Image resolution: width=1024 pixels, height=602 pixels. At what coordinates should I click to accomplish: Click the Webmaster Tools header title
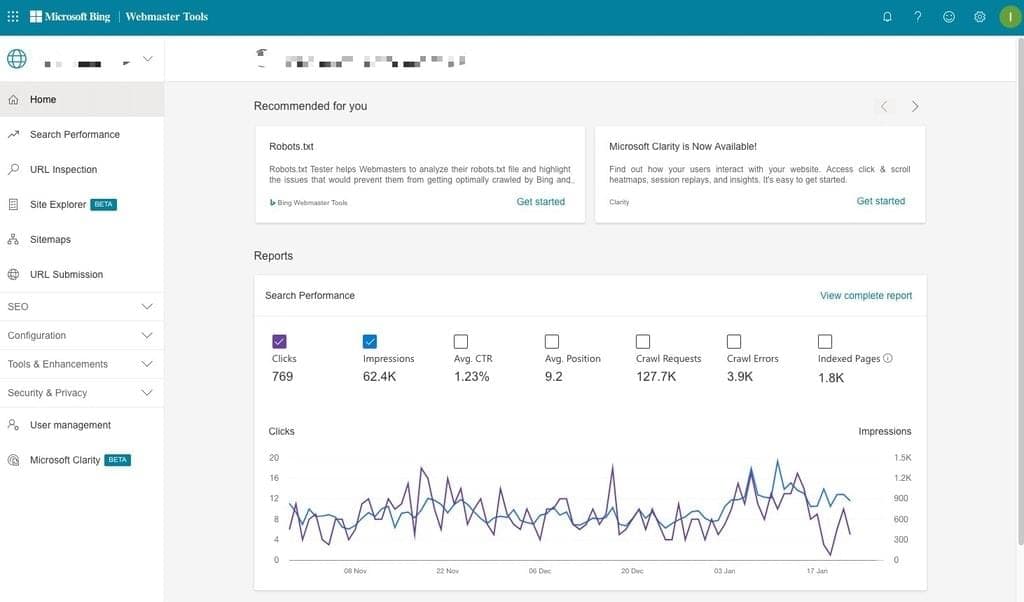(167, 16)
